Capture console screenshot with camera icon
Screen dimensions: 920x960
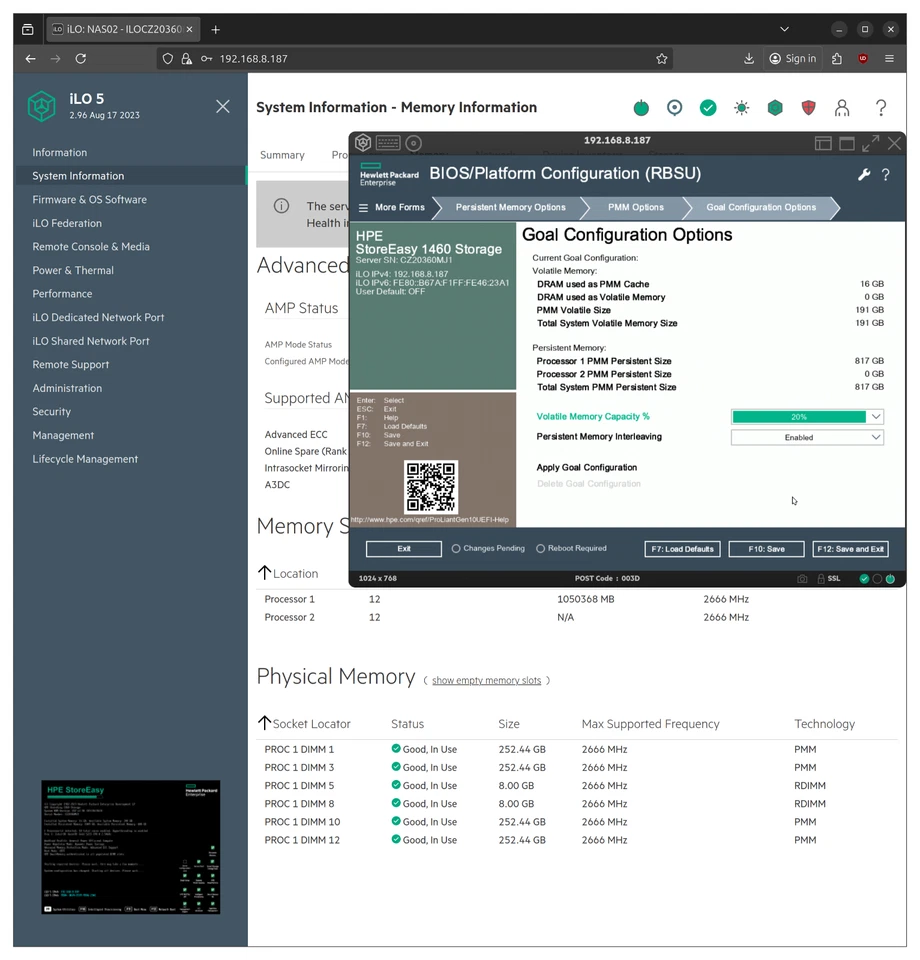pyautogui.click(x=802, y=579)
